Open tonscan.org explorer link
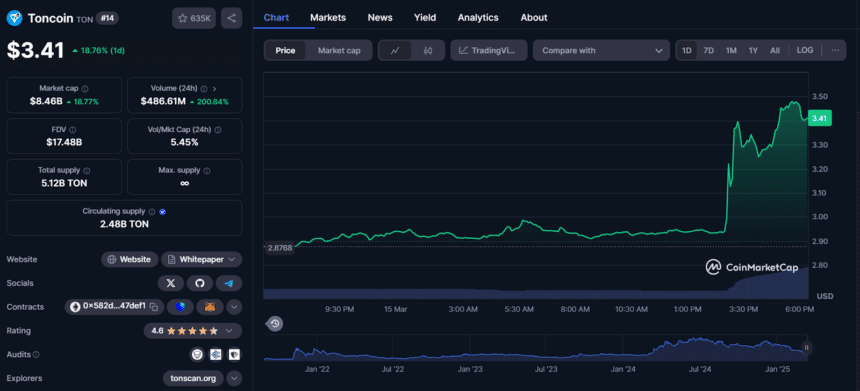860x391 pixels. 194,378
